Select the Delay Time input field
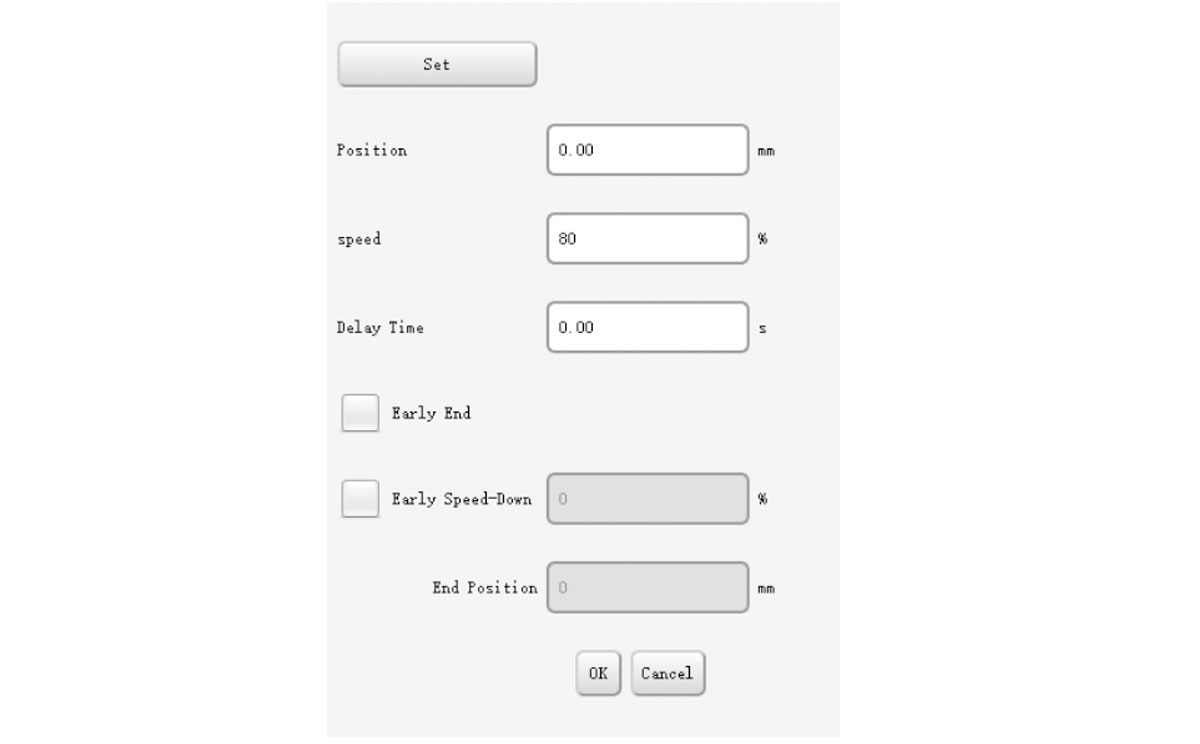Viewport: 1200px width, 744px height. (x=647, y=327)
